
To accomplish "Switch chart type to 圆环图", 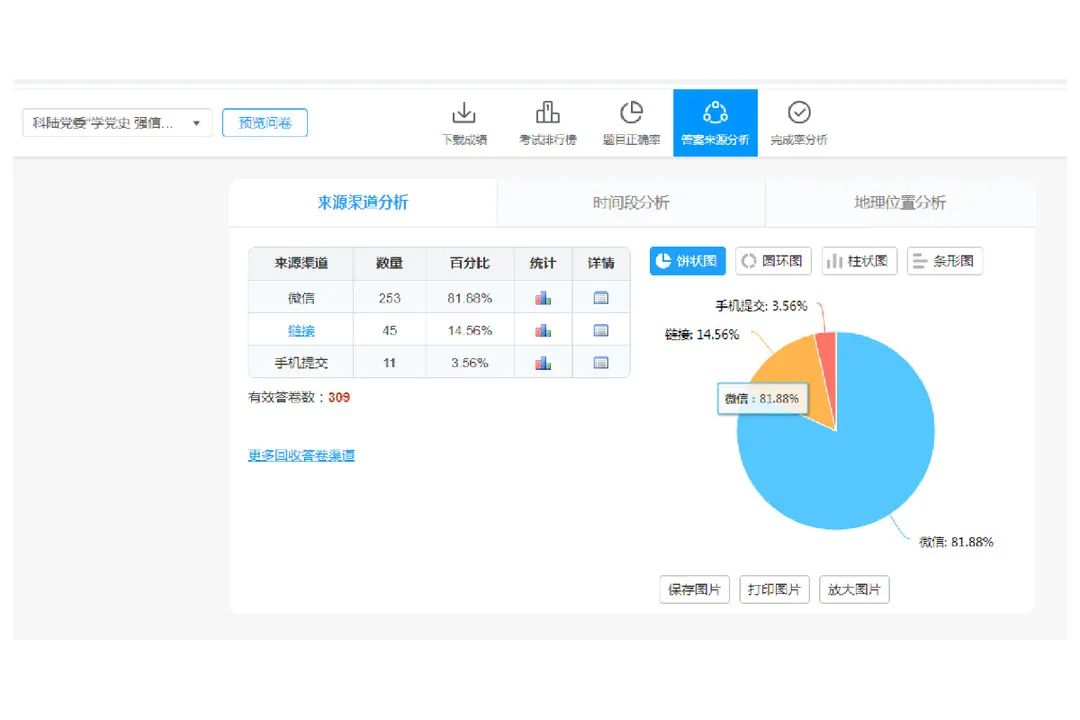I will coord(773,262).
